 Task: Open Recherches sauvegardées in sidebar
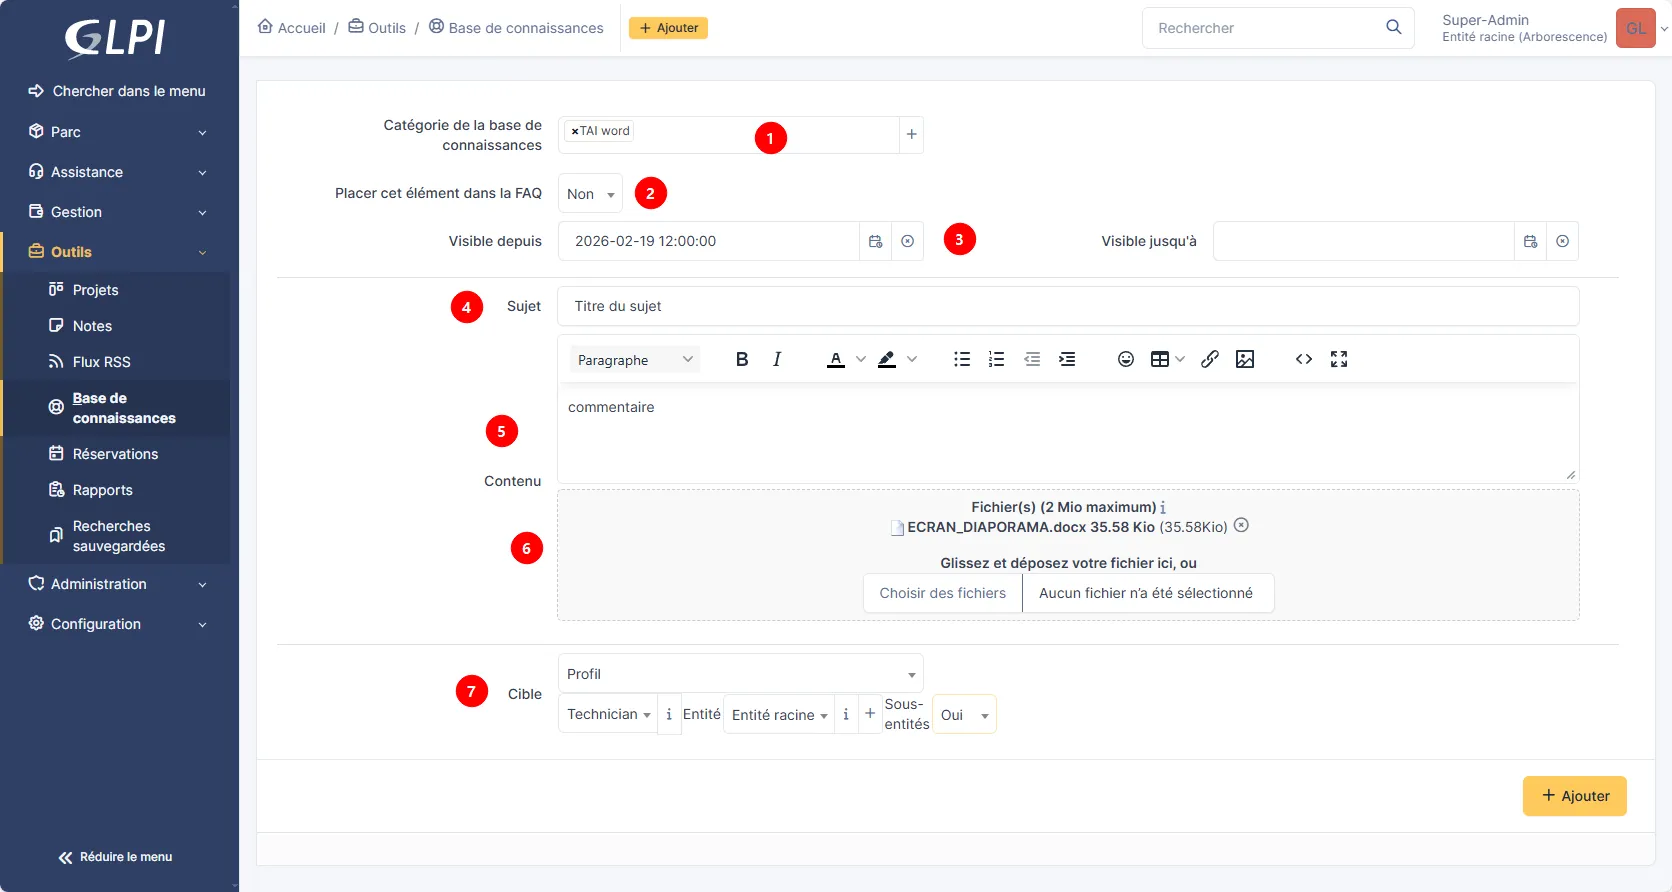point(117,536)
